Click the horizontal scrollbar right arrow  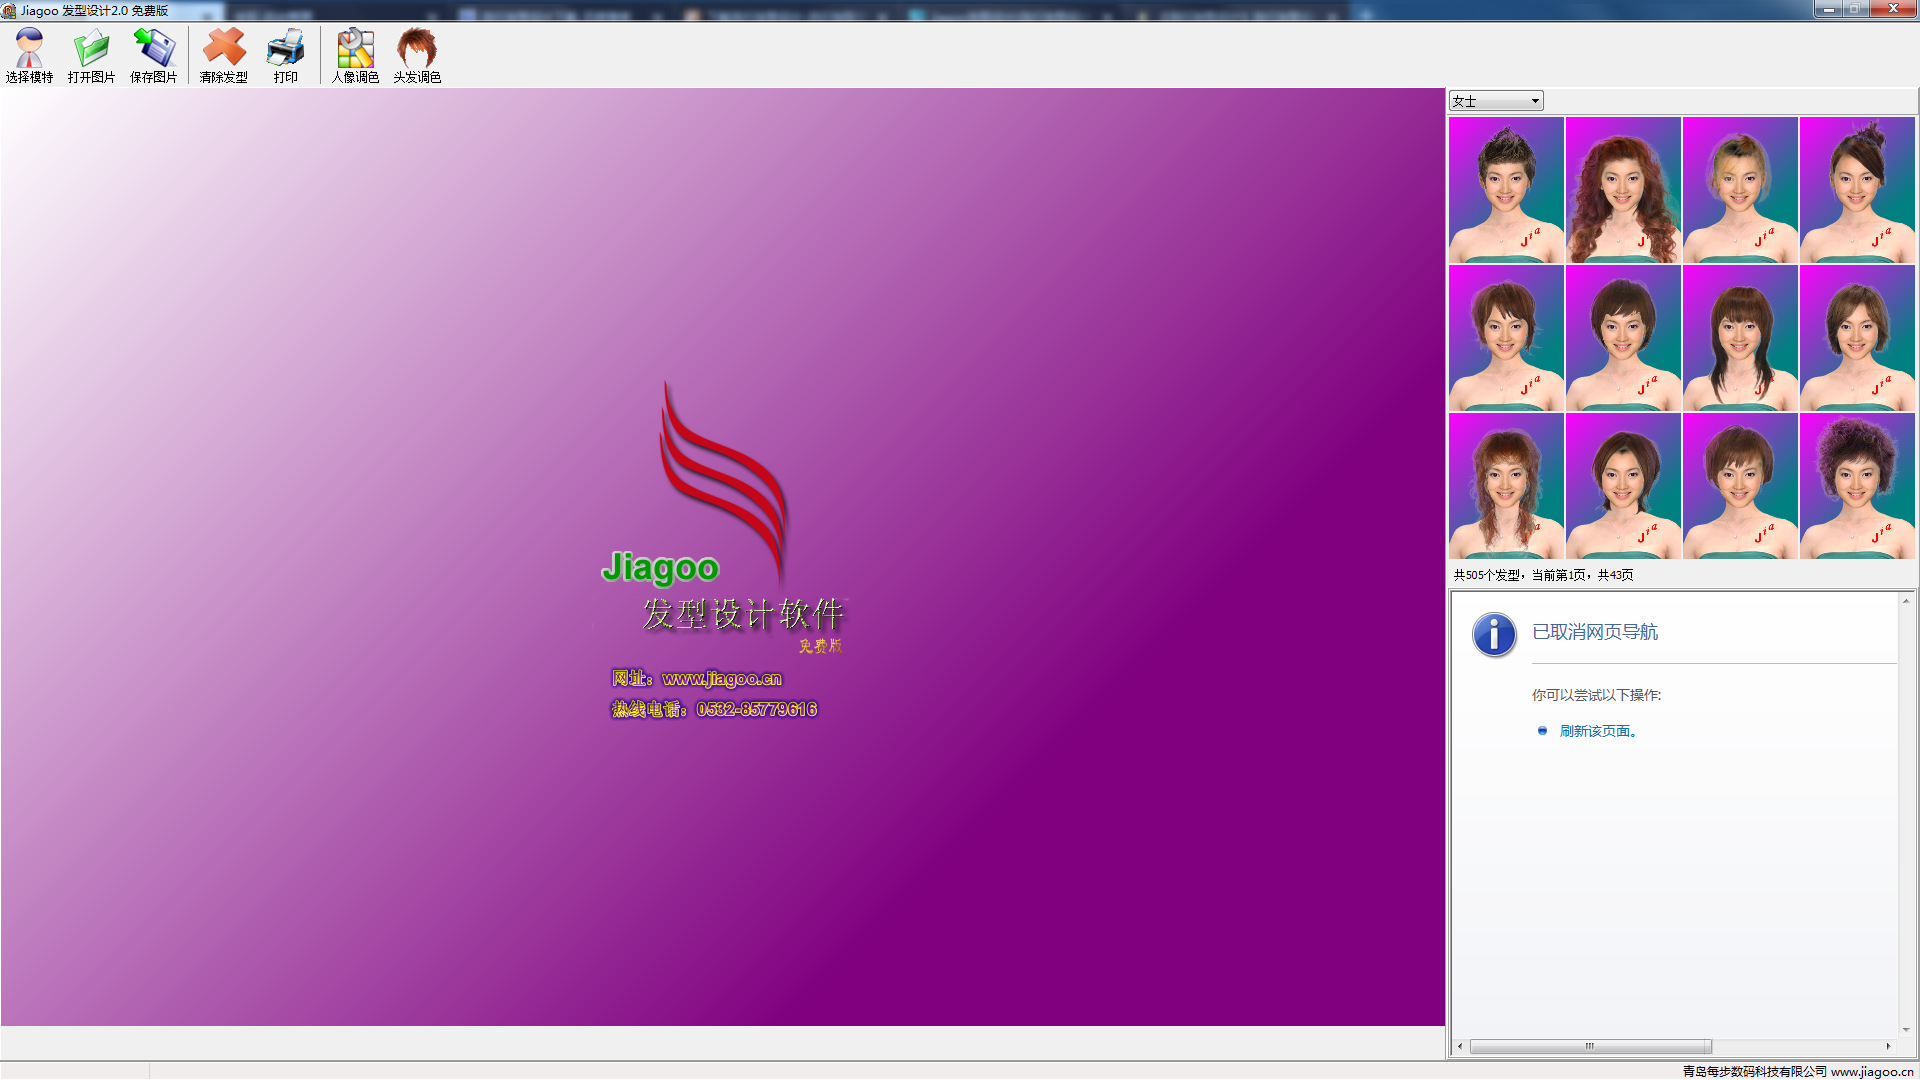pos(1888,1046)
